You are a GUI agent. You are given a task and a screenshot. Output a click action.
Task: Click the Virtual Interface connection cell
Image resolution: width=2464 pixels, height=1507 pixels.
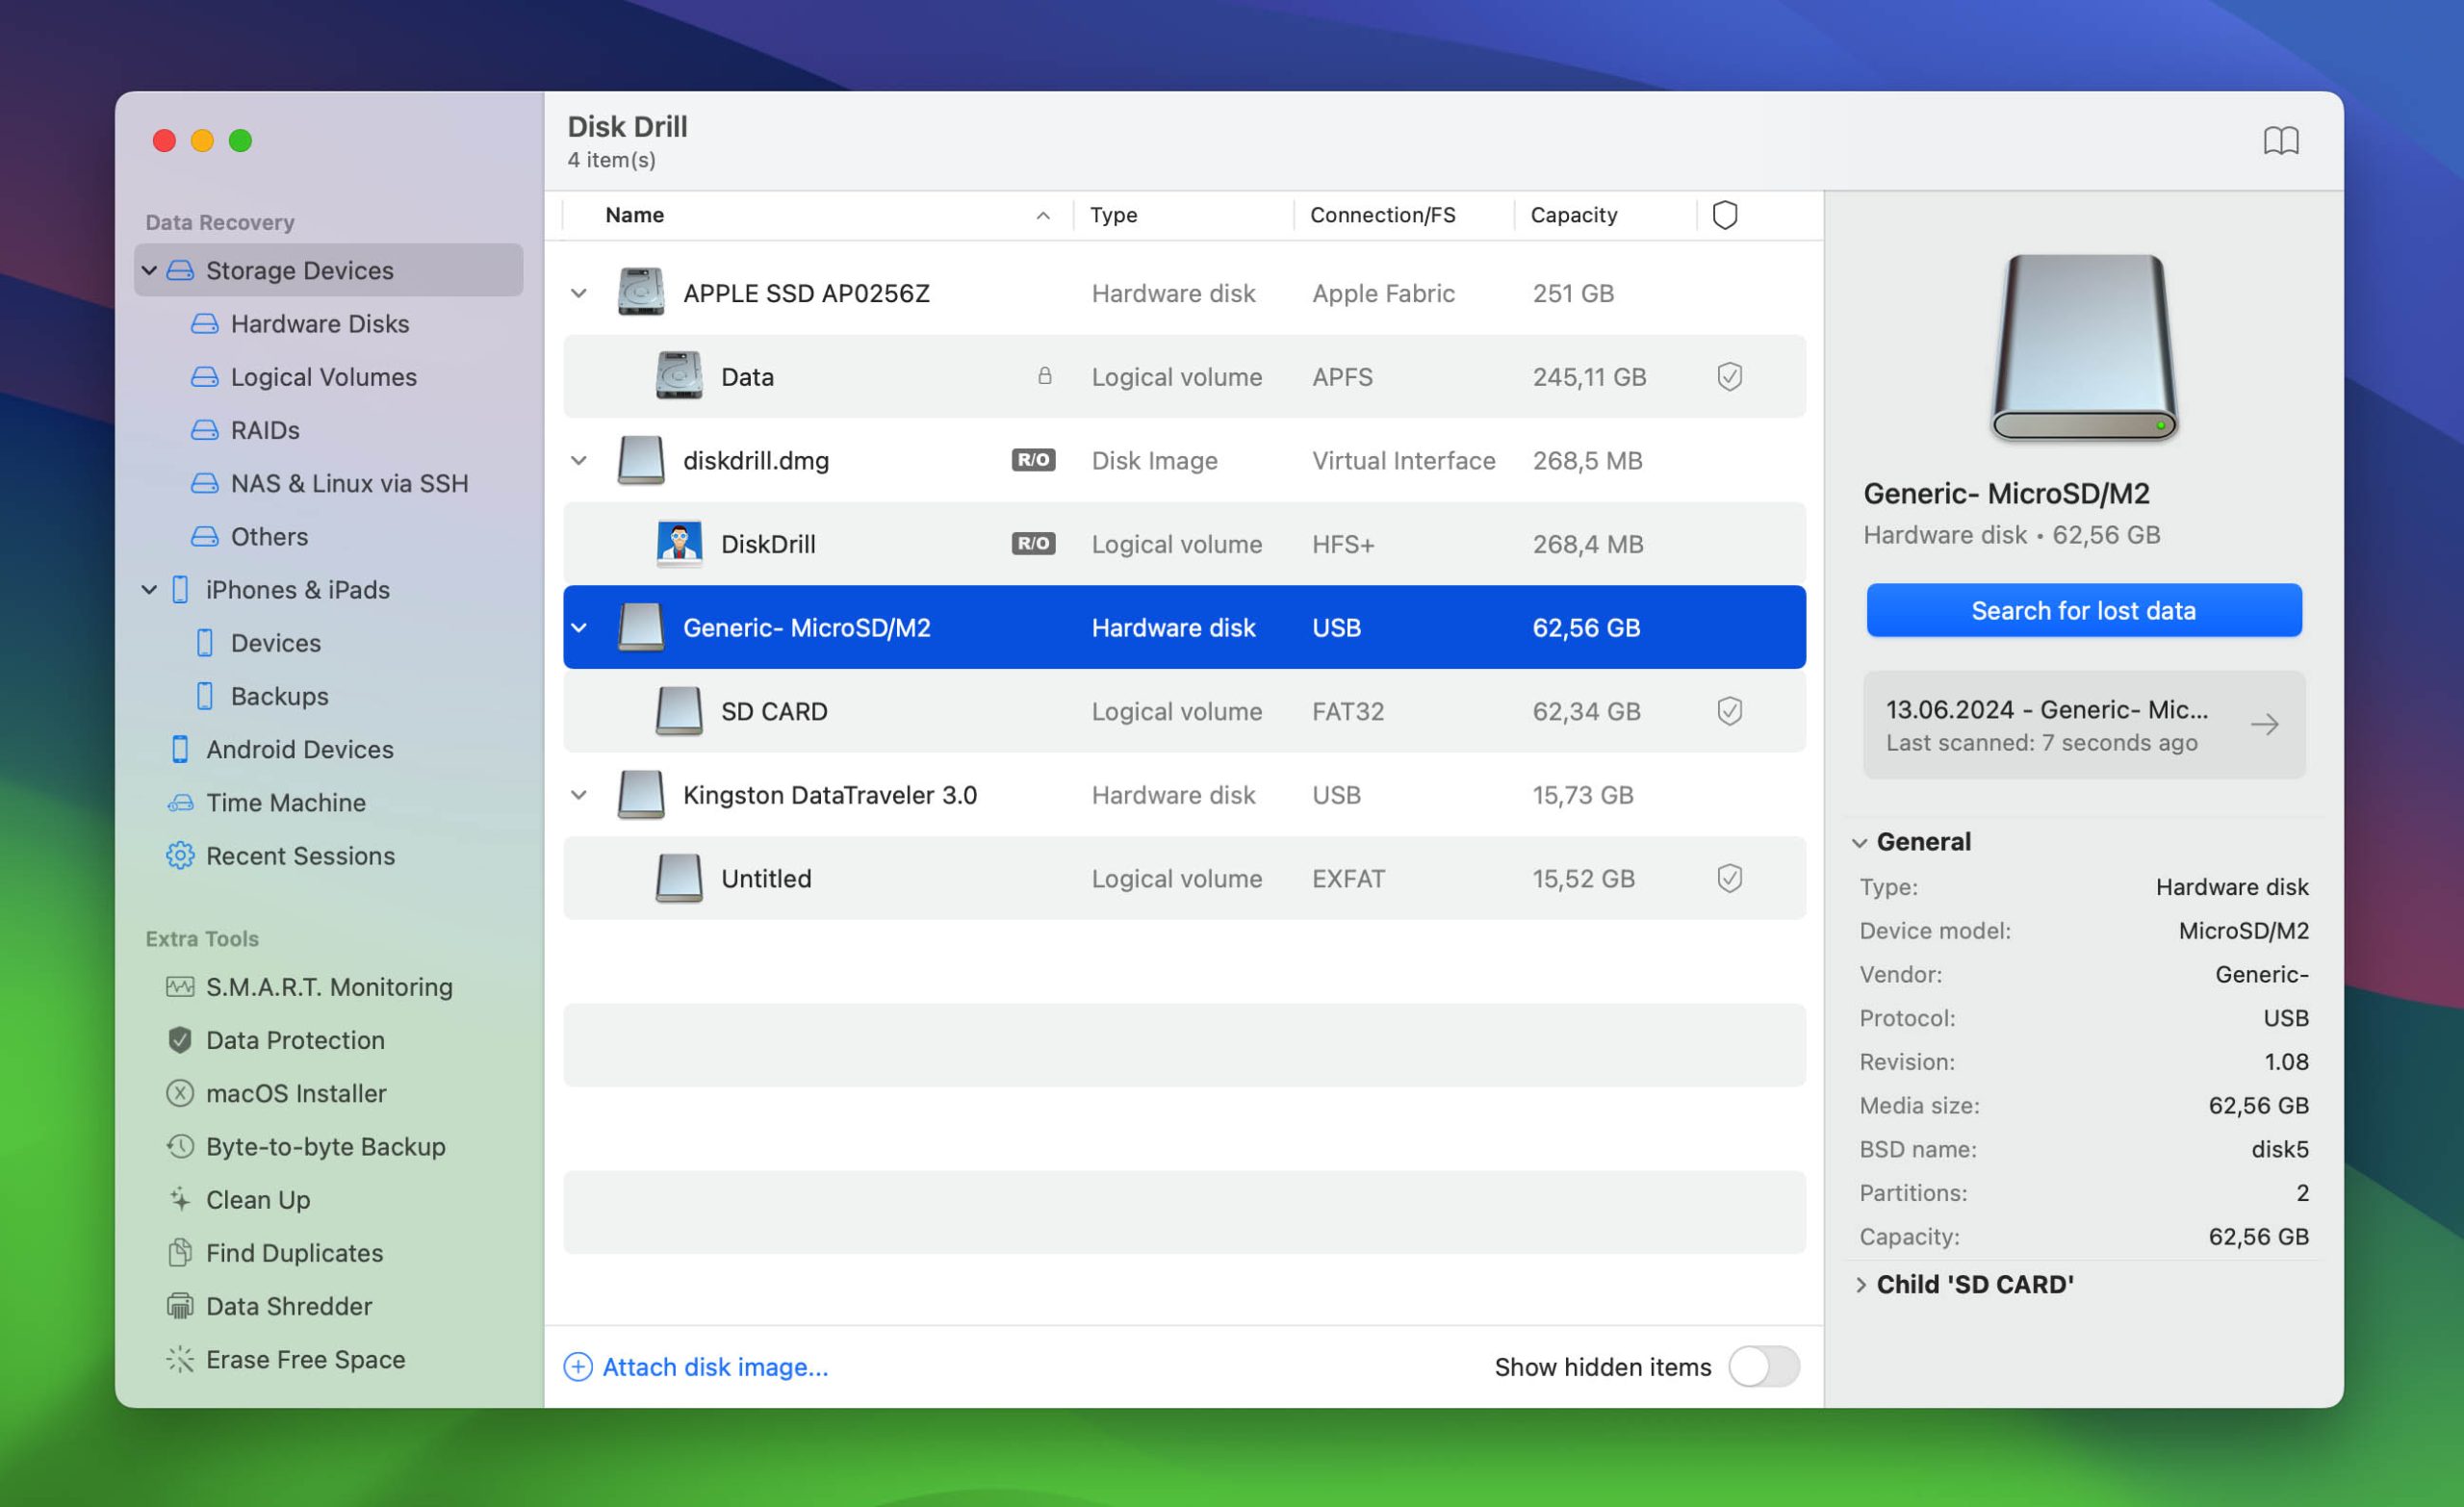pyautogui.click(x=1404, y=460)
